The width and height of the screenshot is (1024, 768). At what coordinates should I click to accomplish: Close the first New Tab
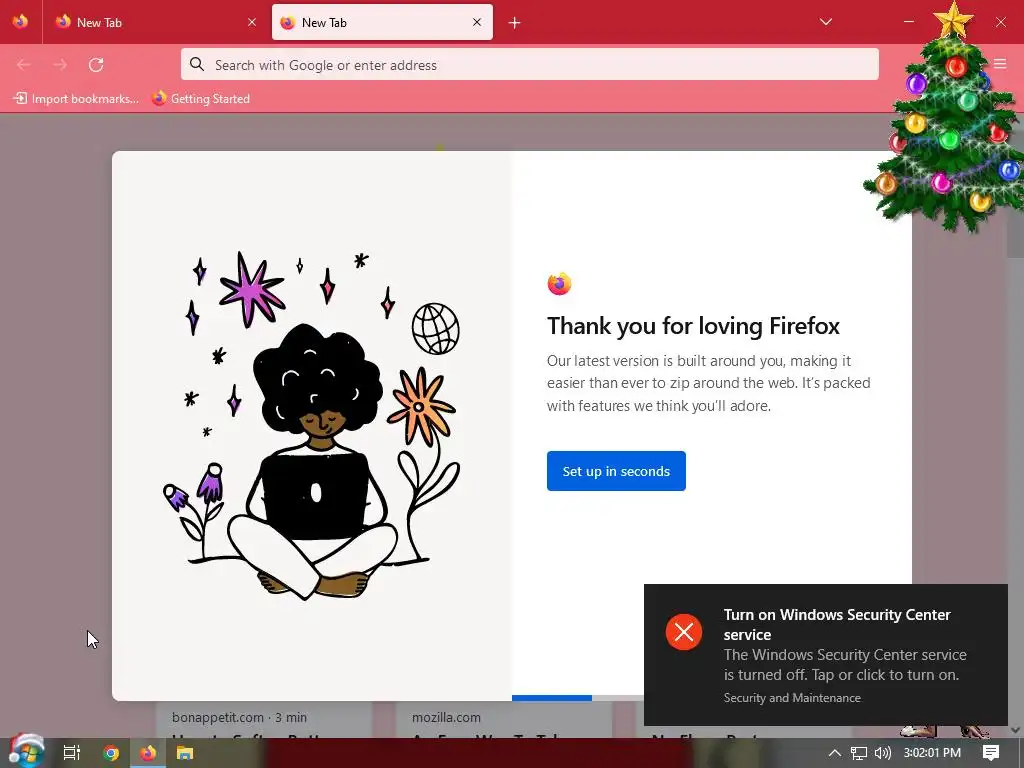[252, 22]
